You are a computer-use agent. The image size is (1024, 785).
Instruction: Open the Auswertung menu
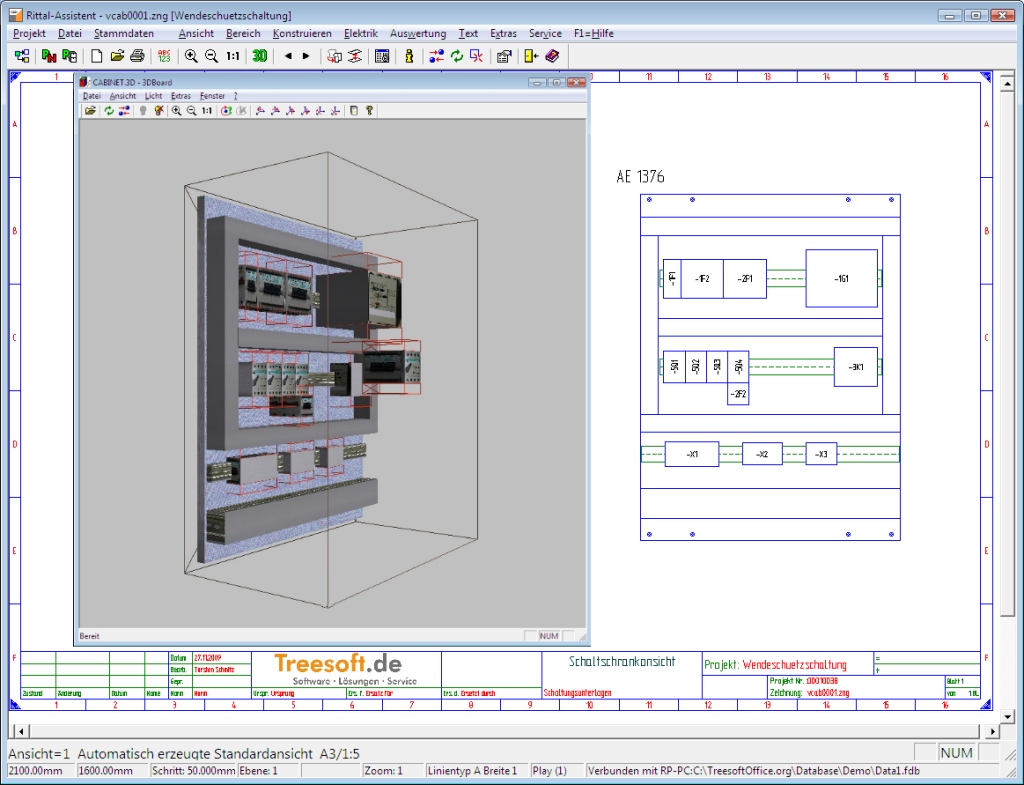pyautogui.click(x=418, y=33)
